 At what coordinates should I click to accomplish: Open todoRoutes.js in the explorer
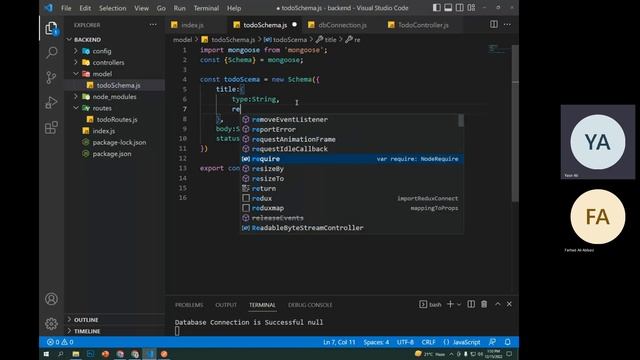pos(117,120)
